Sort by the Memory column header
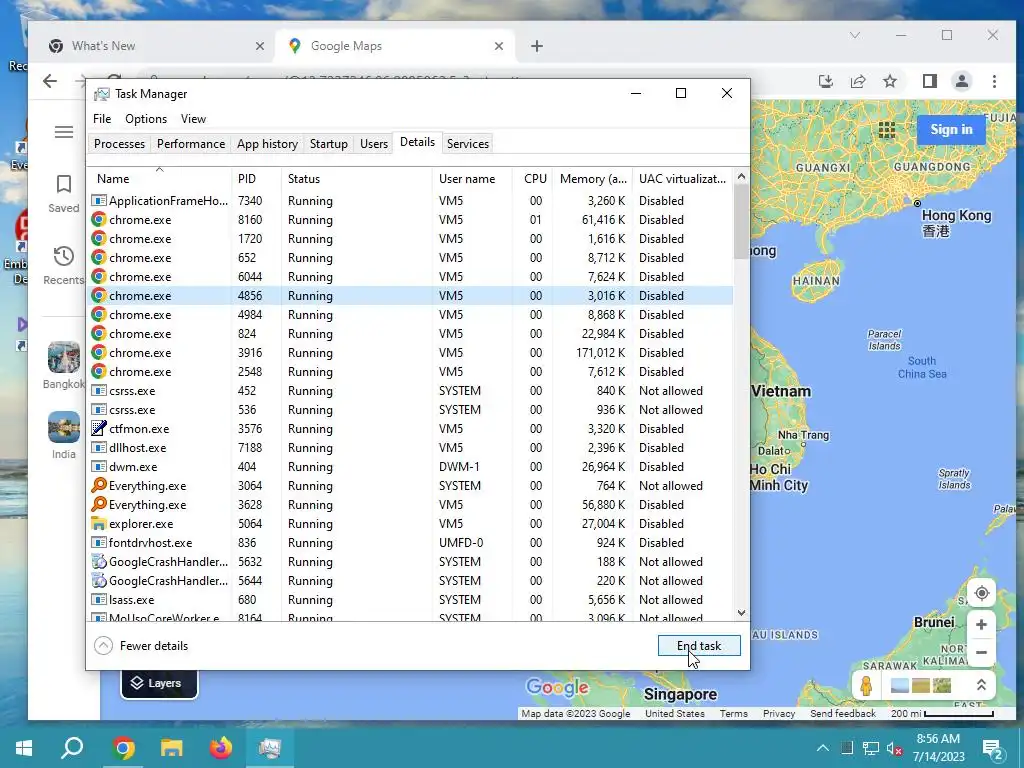Screen dimensions: 1024x768 click(x=592, y=178)
